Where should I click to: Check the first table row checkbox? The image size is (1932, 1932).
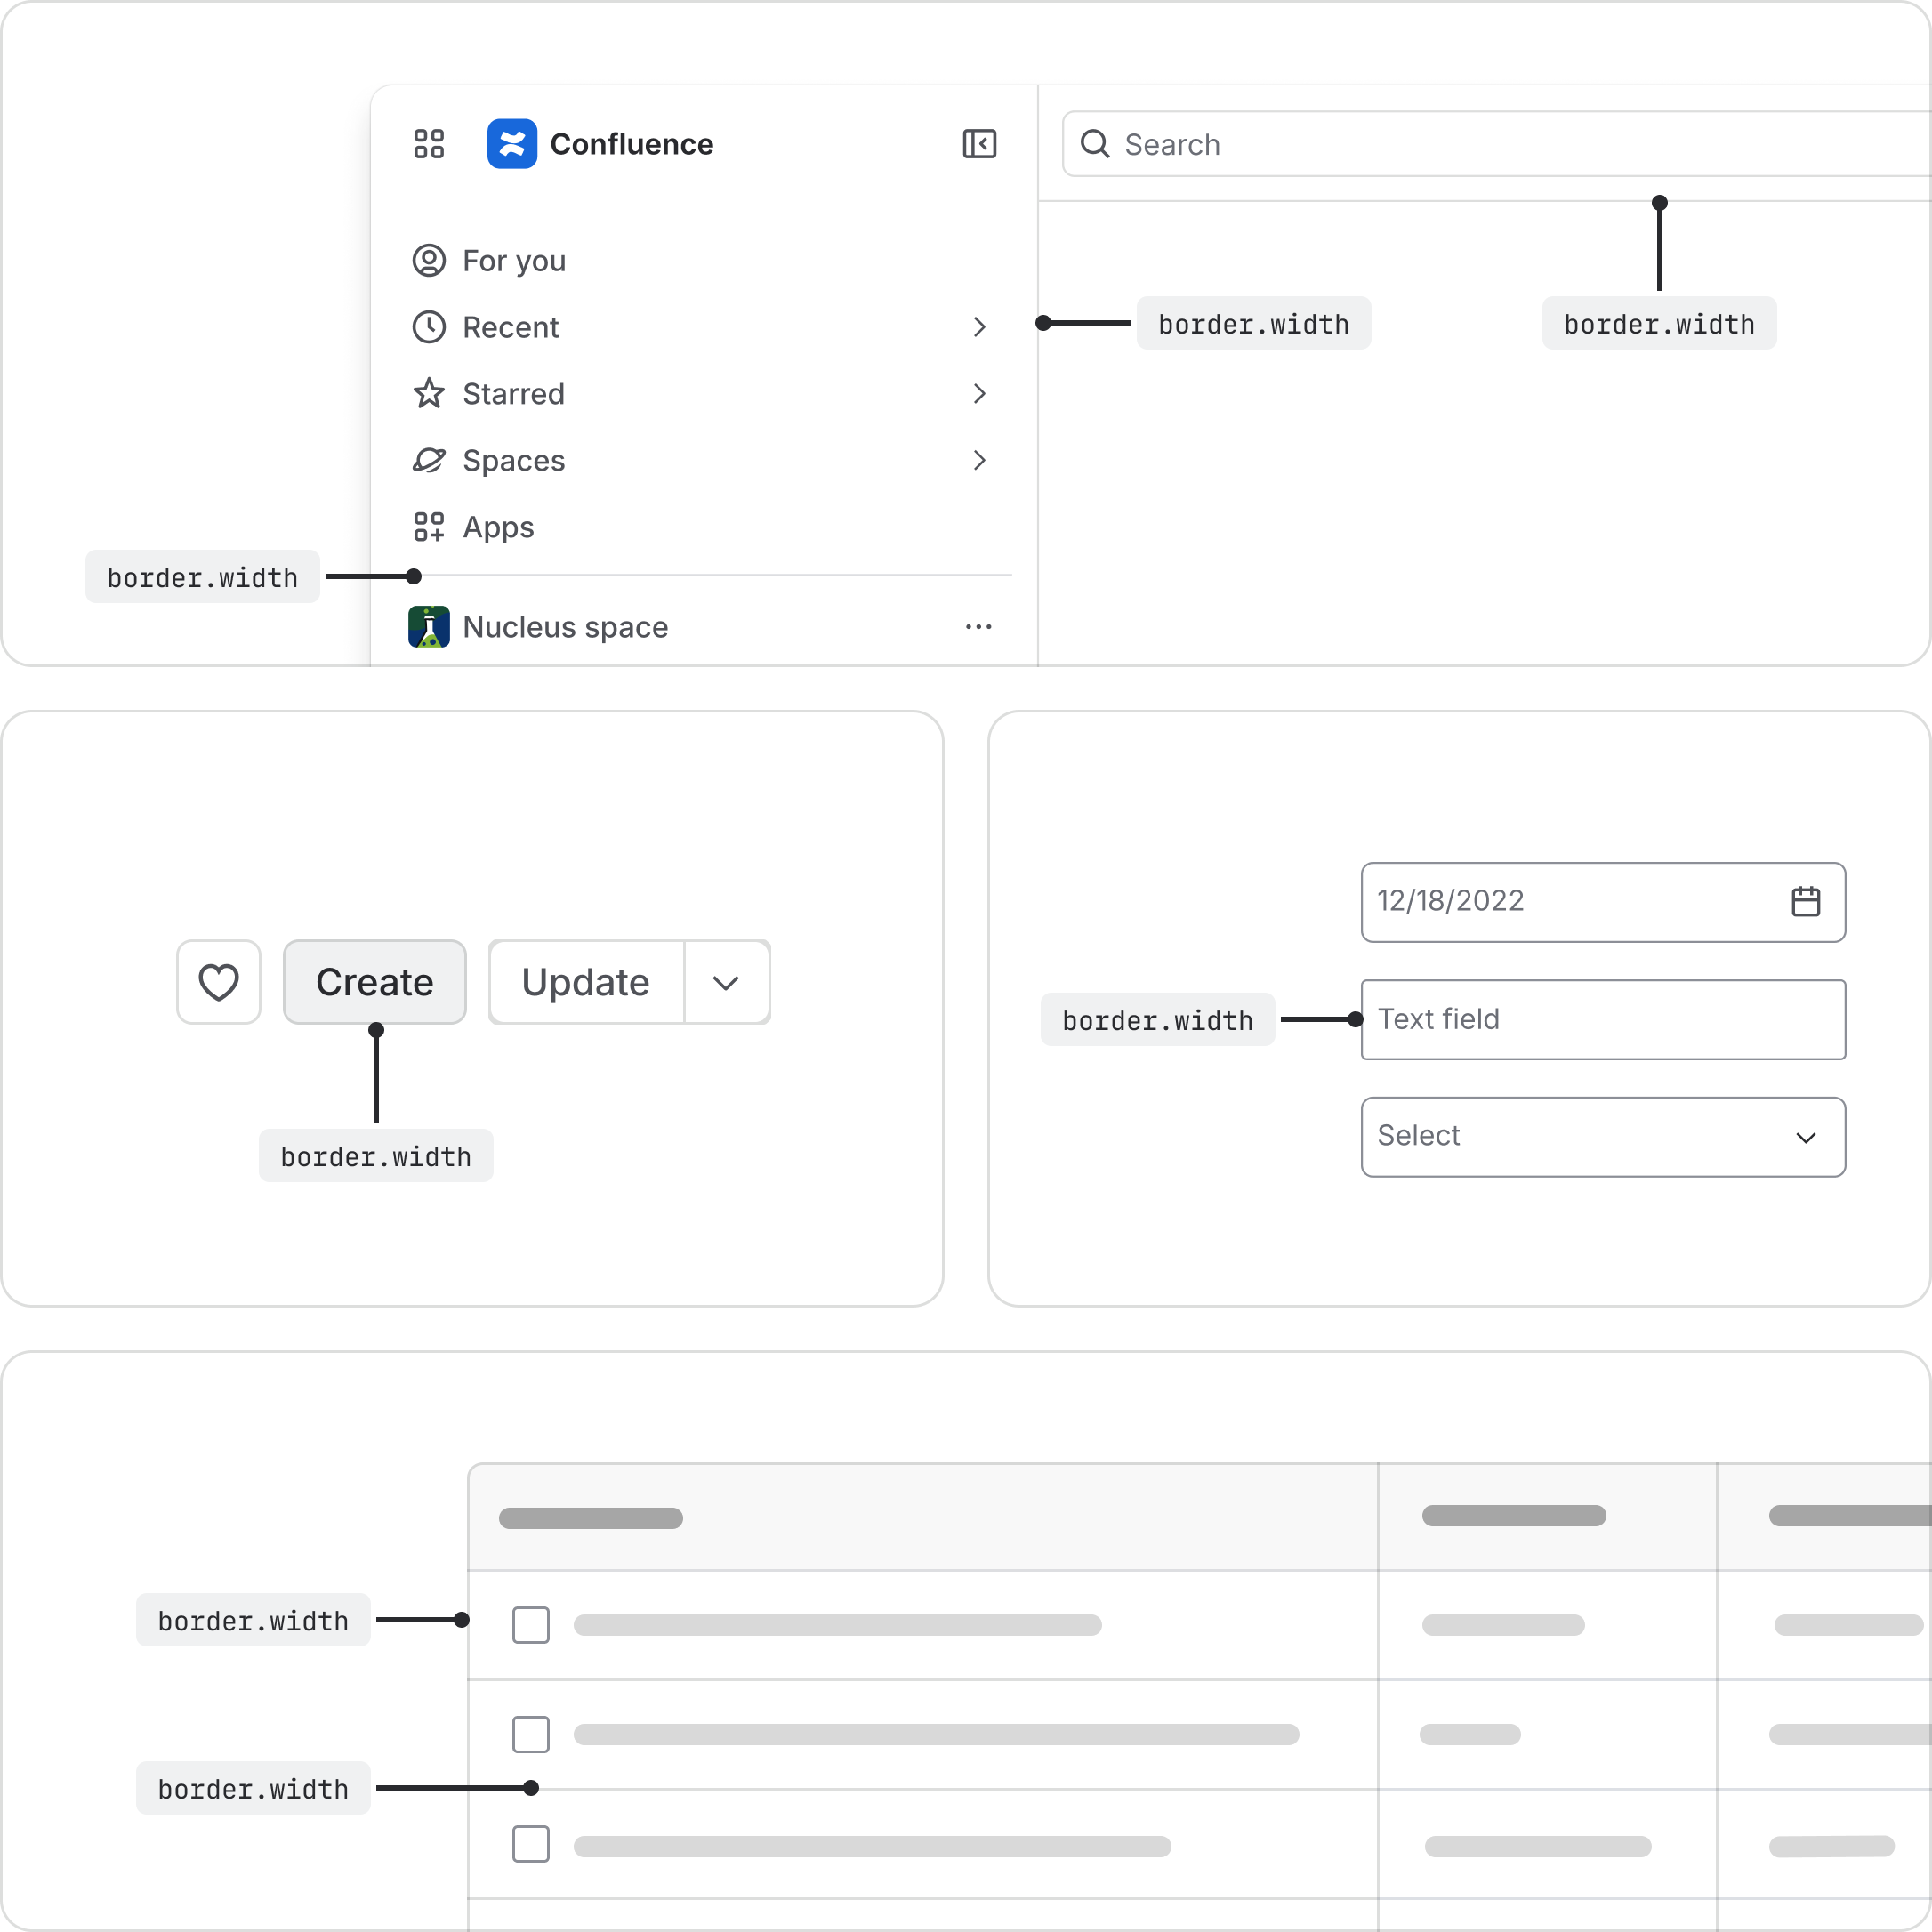pos(531,1625)
